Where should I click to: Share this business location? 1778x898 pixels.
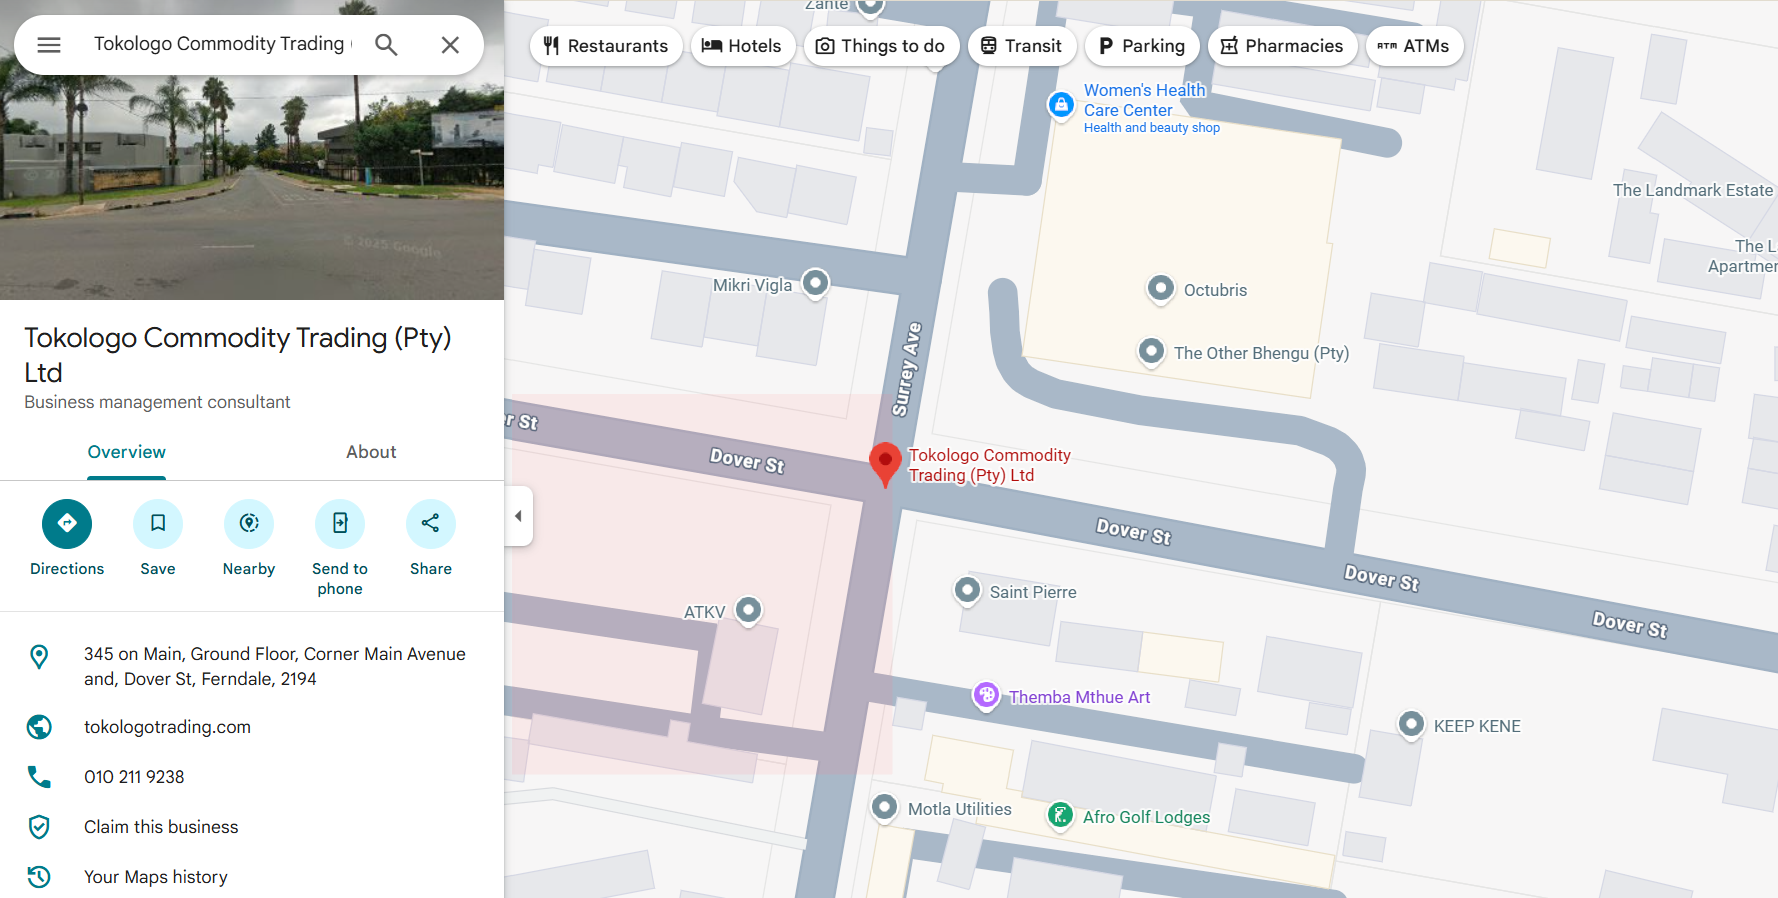[431, 524]
